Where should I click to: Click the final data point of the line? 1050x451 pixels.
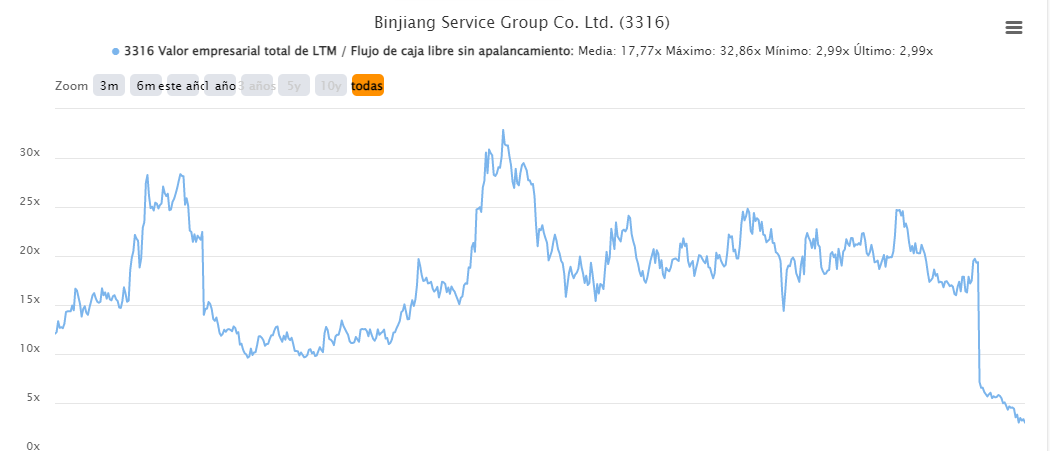1024,422
